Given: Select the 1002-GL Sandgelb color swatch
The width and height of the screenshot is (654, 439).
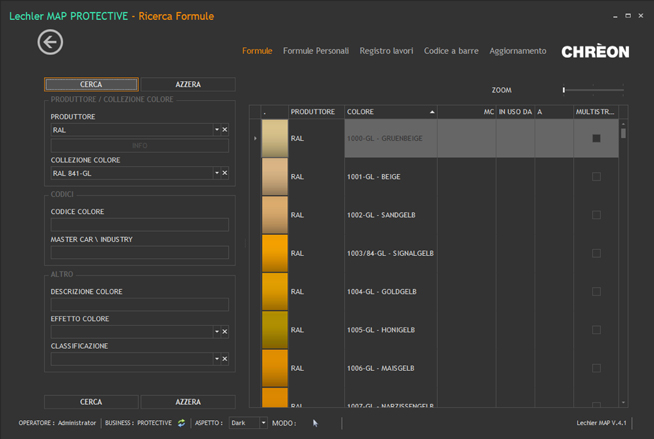Looking at the screenshot, I should pos(274,215).
